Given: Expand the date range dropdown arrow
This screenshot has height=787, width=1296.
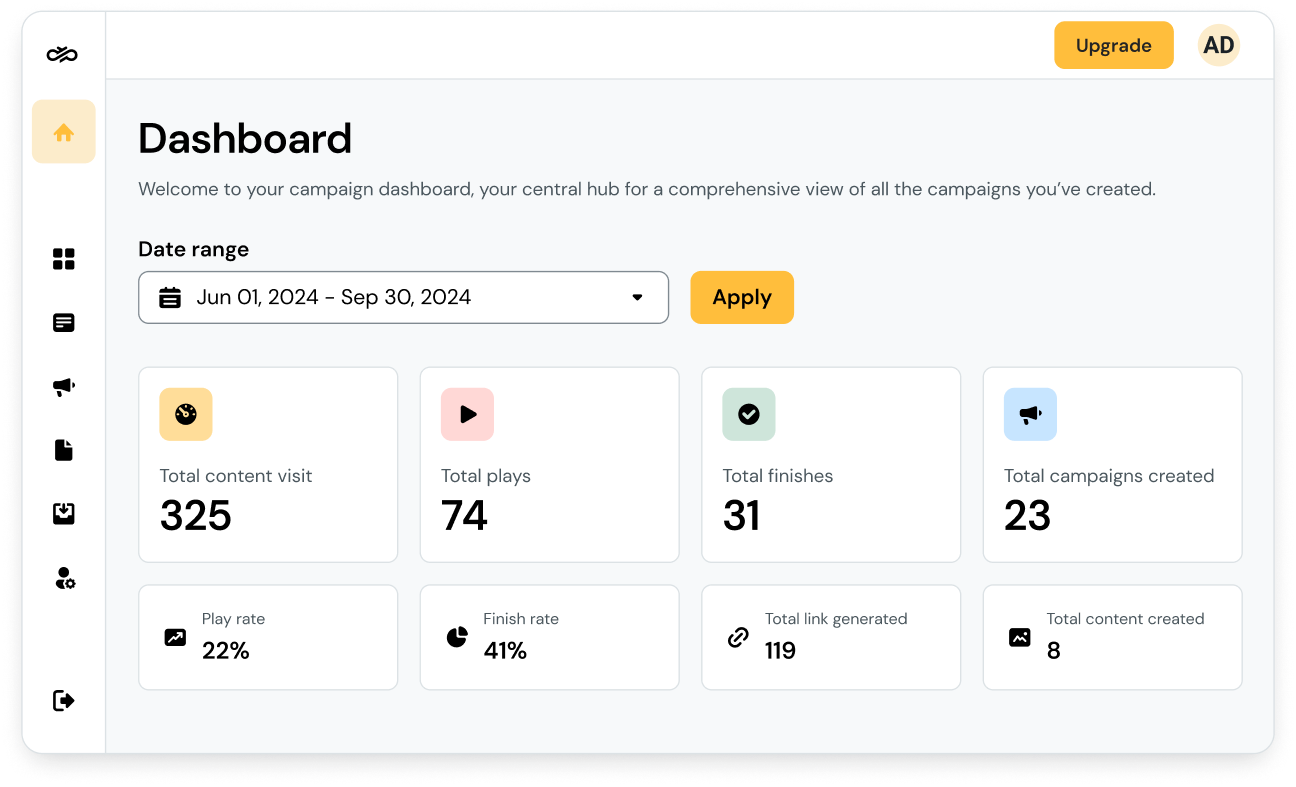Looking at the screenshot, I should point(638,297).
